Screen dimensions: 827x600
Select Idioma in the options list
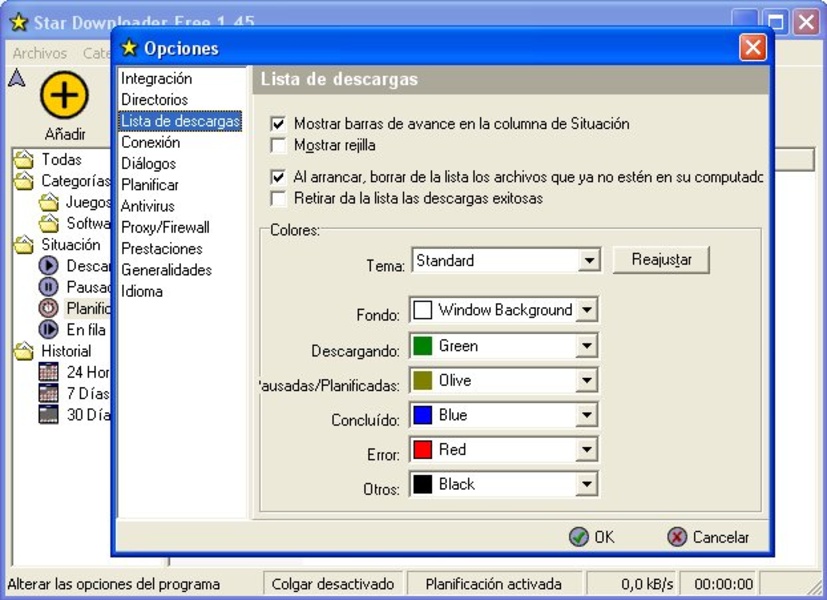click(142, 292)
